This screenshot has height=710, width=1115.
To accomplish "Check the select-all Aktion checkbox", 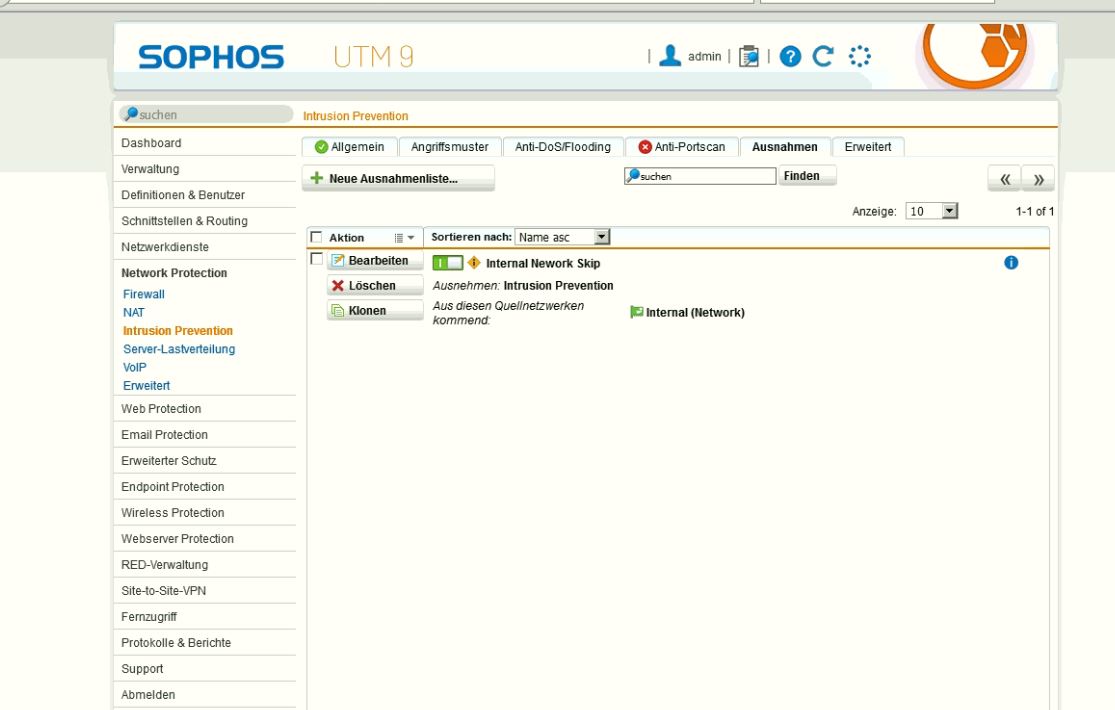I will pos(316,238).
